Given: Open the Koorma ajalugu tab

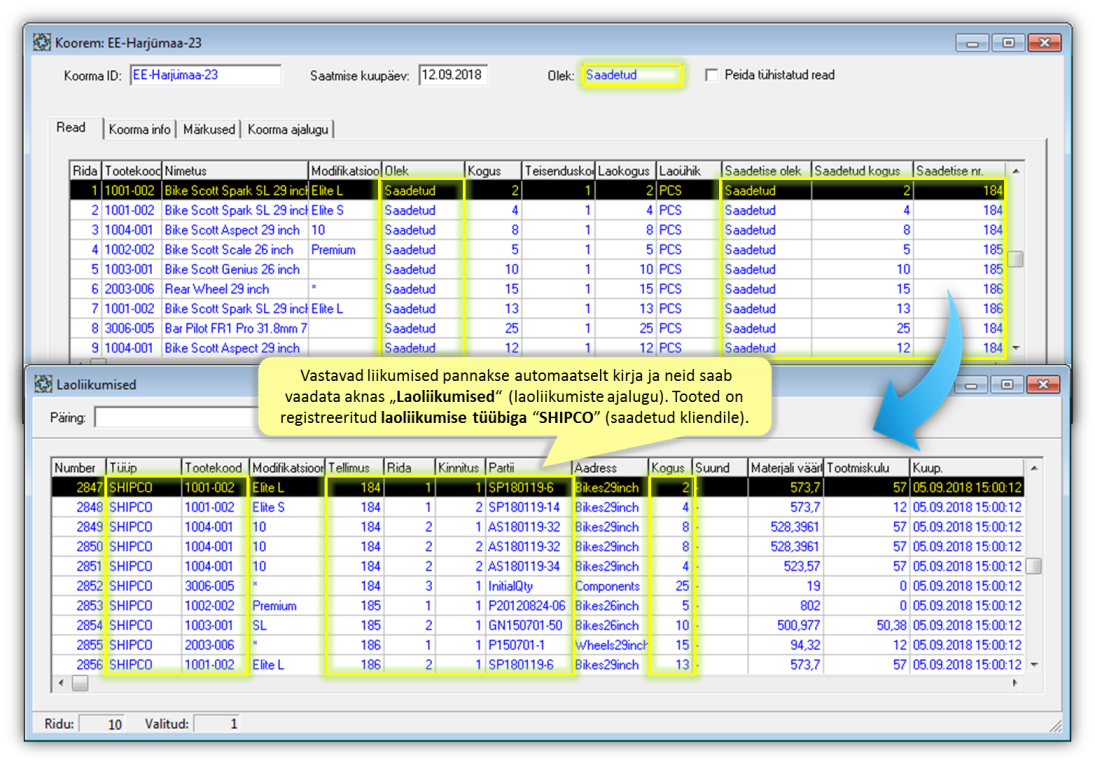Looking at the screenshot, I should point(288,129).
